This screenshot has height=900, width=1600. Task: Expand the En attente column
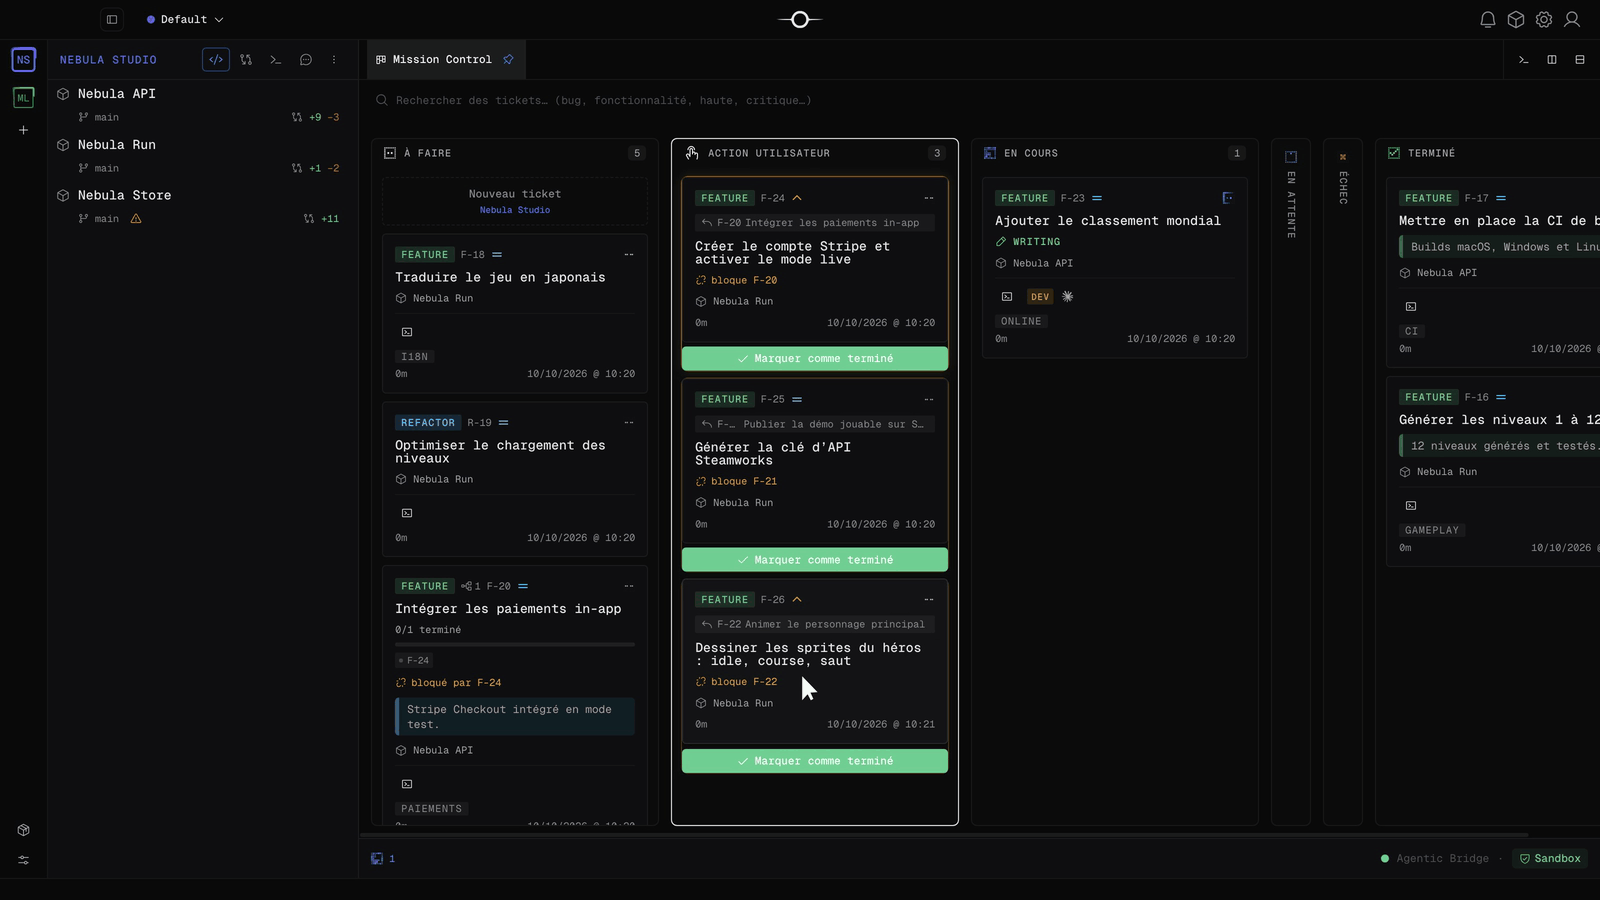[x=1291, y=482]
